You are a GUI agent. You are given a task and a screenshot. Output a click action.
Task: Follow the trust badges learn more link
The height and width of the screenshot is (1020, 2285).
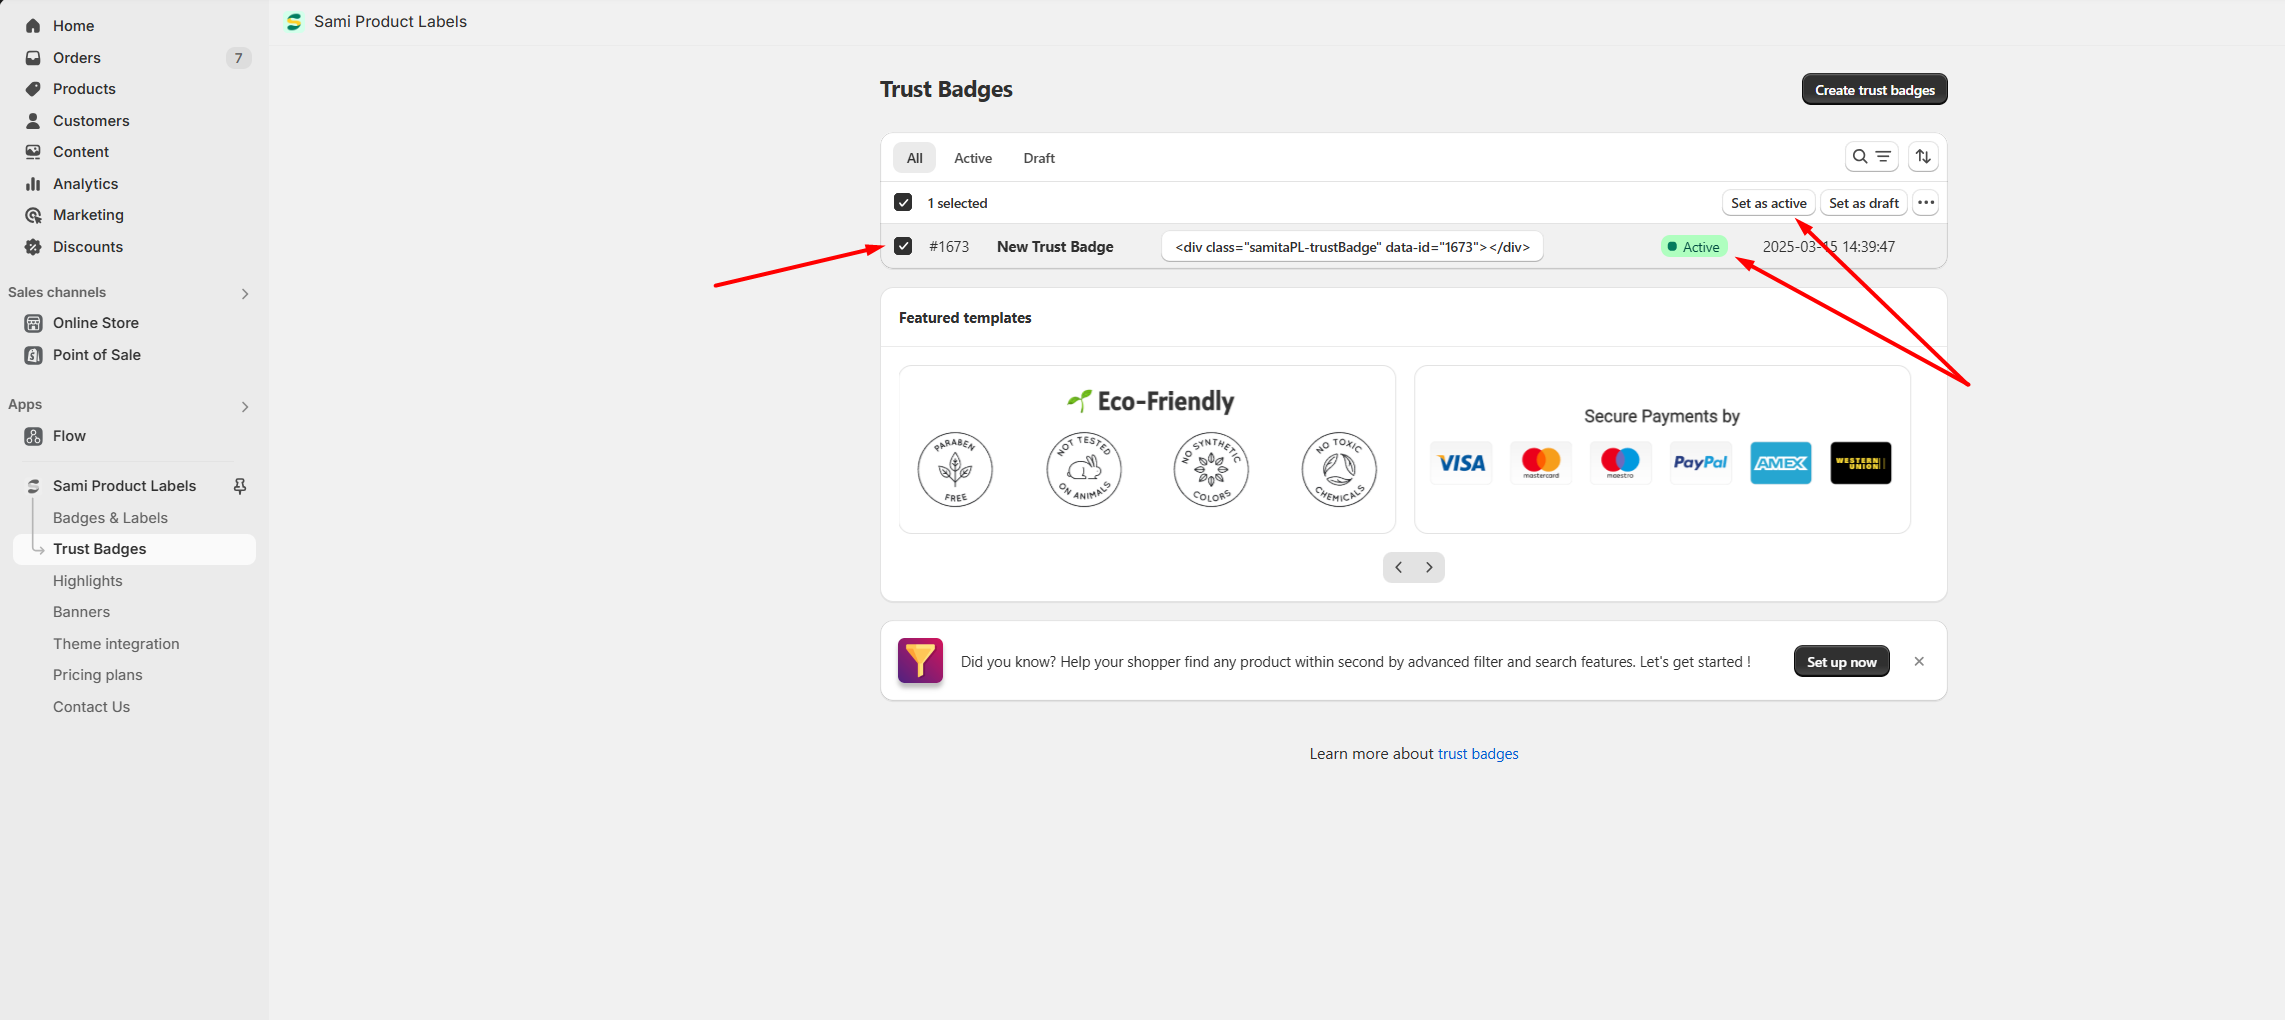[1477, 754]
